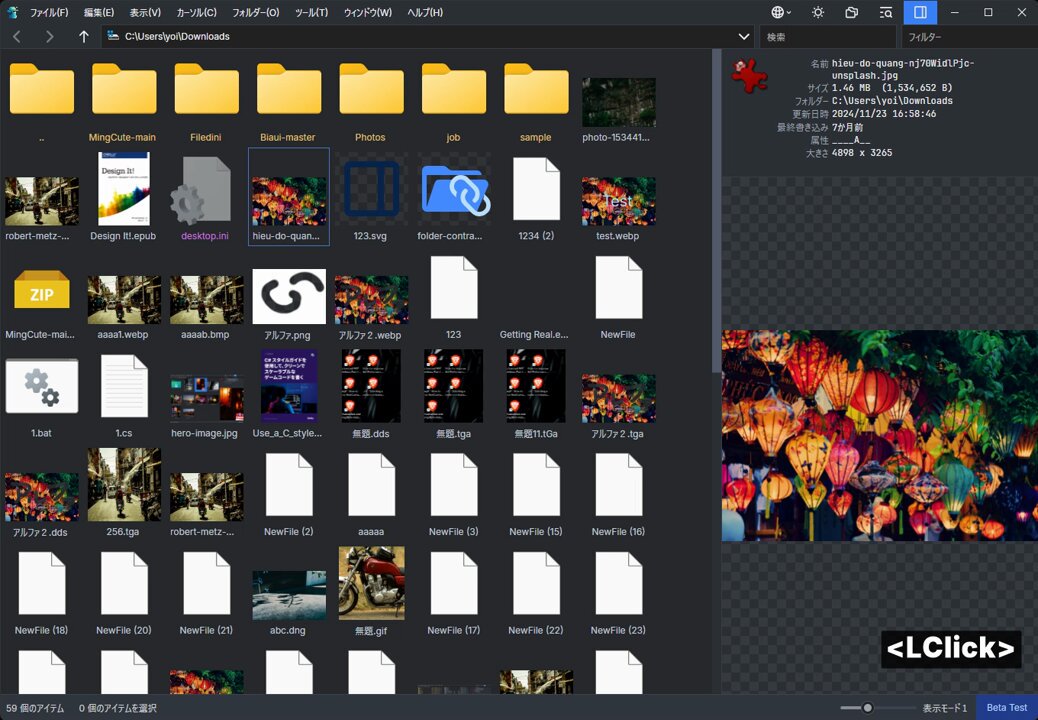1038x720 pixels.
Task: Select the hieu-do-quan... lantern image
Action: (289, 197)
